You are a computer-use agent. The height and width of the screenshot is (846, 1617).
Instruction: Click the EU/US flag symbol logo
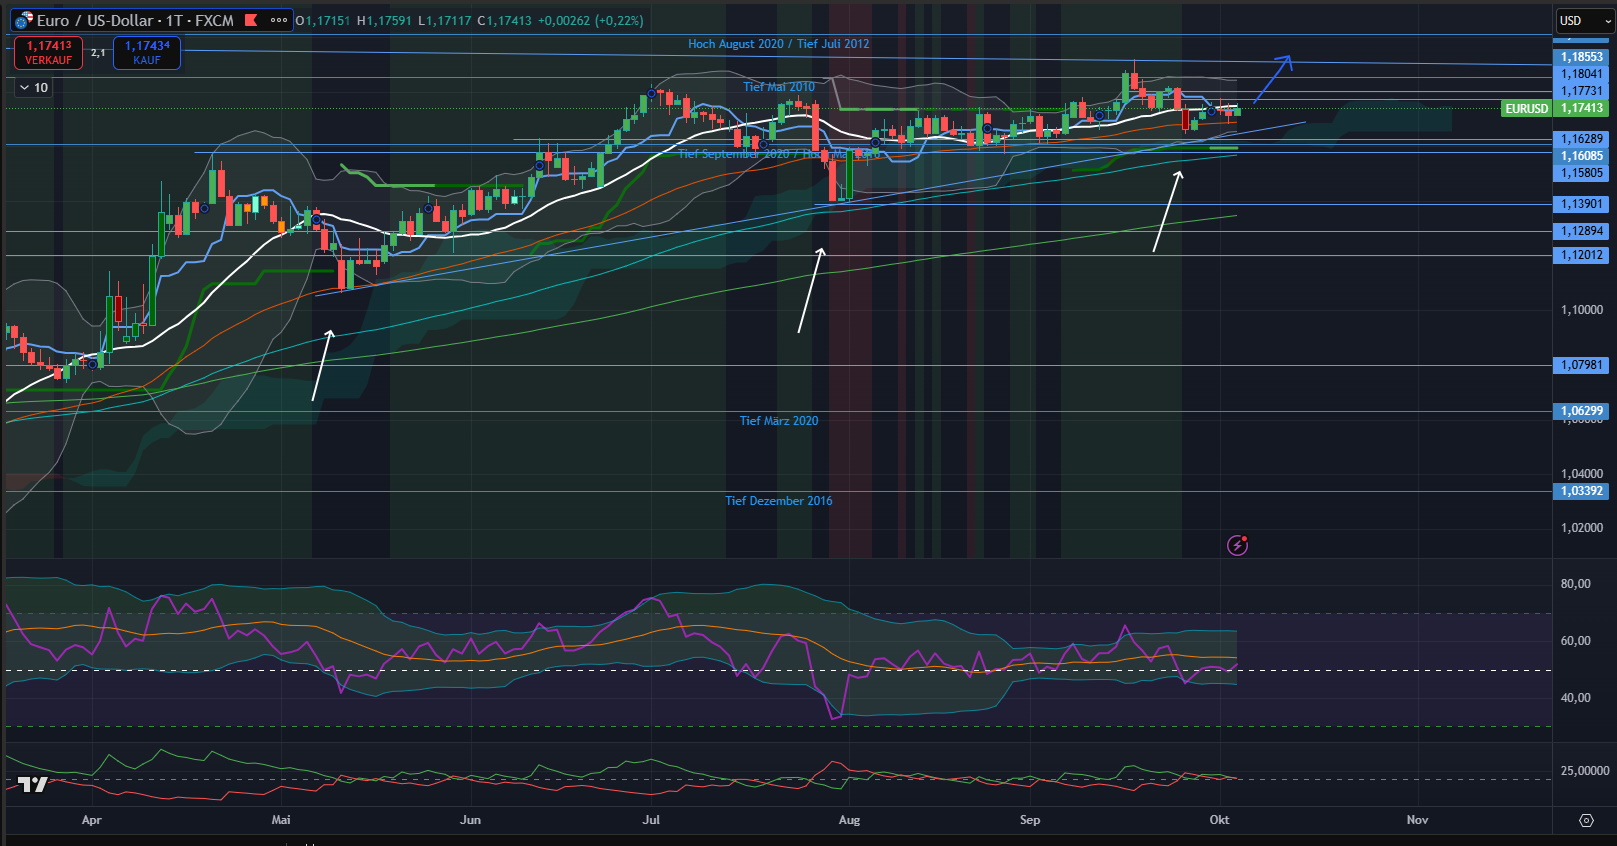coord(22,21)
